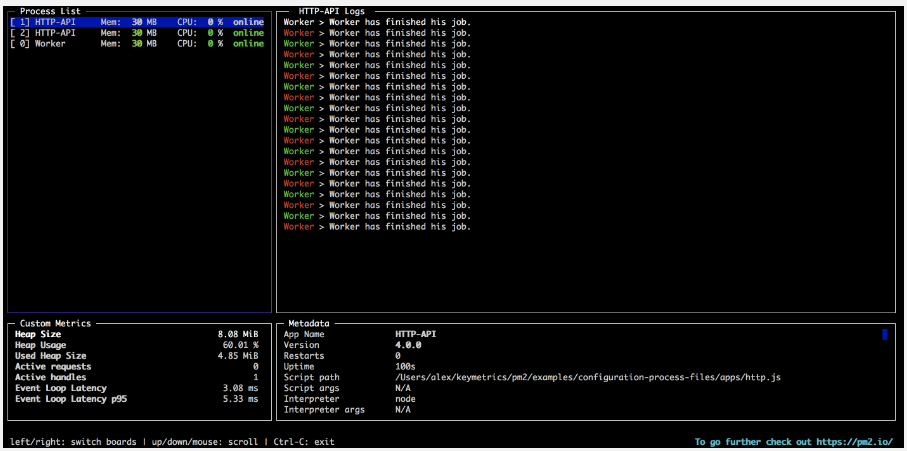This screenshot has width=907, height=451.
Task: Click the online status of Worker process
Action: pyautogui.click(x=248, y=43)
